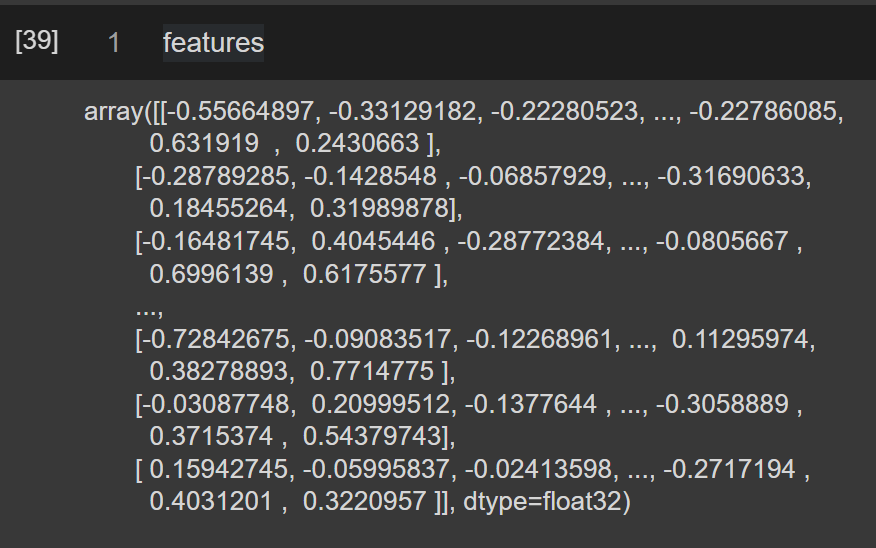Click the value -0.22786085 in the first row
Image resolution: width=876 pixels, height=548 pixels.
(x=763, y=111)
